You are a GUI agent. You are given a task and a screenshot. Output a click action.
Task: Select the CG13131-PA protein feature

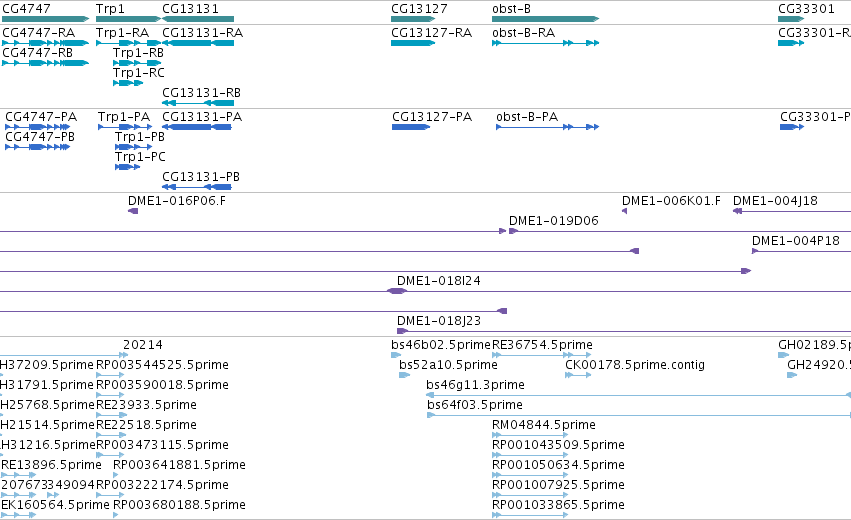pos(196,127)
